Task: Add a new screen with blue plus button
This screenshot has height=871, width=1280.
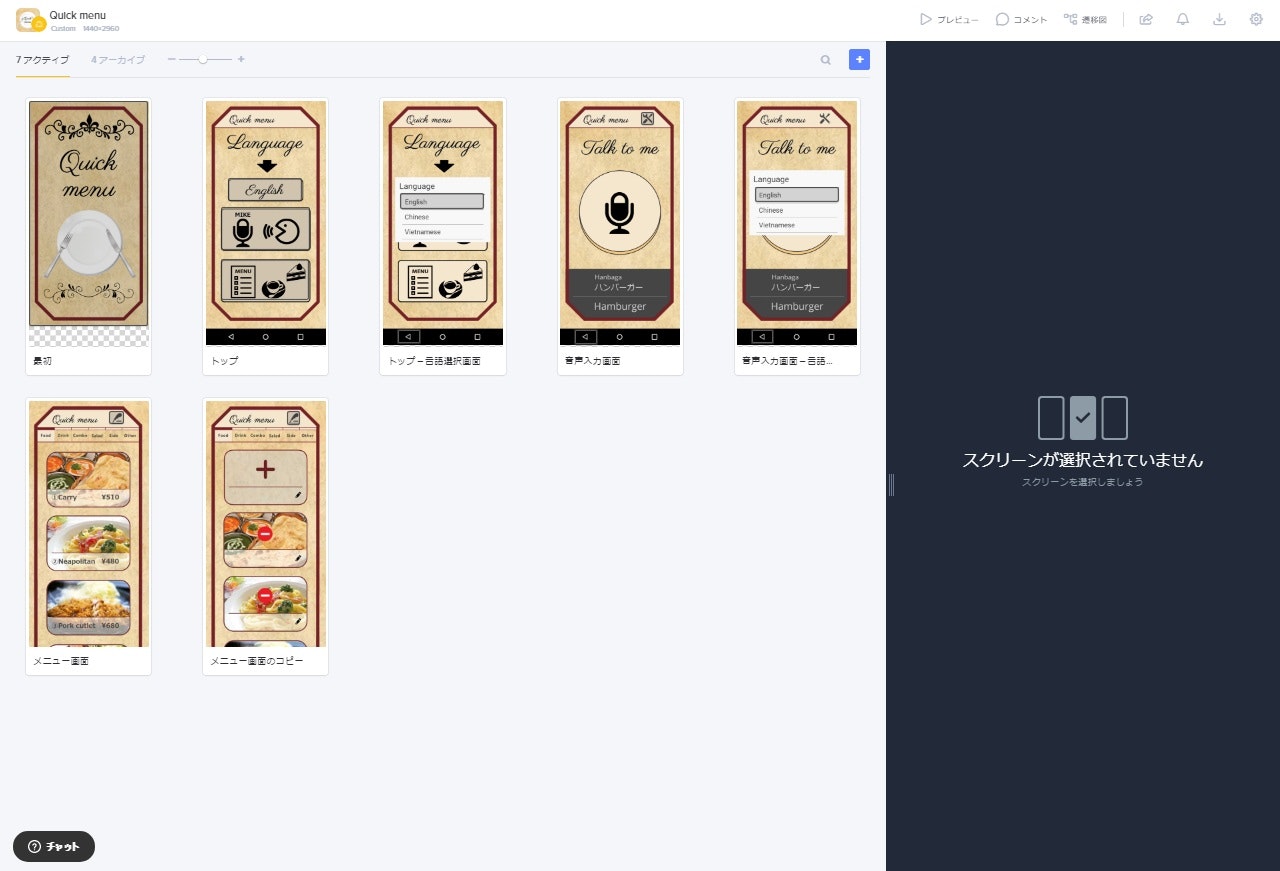Action: [x=859, y=60]
